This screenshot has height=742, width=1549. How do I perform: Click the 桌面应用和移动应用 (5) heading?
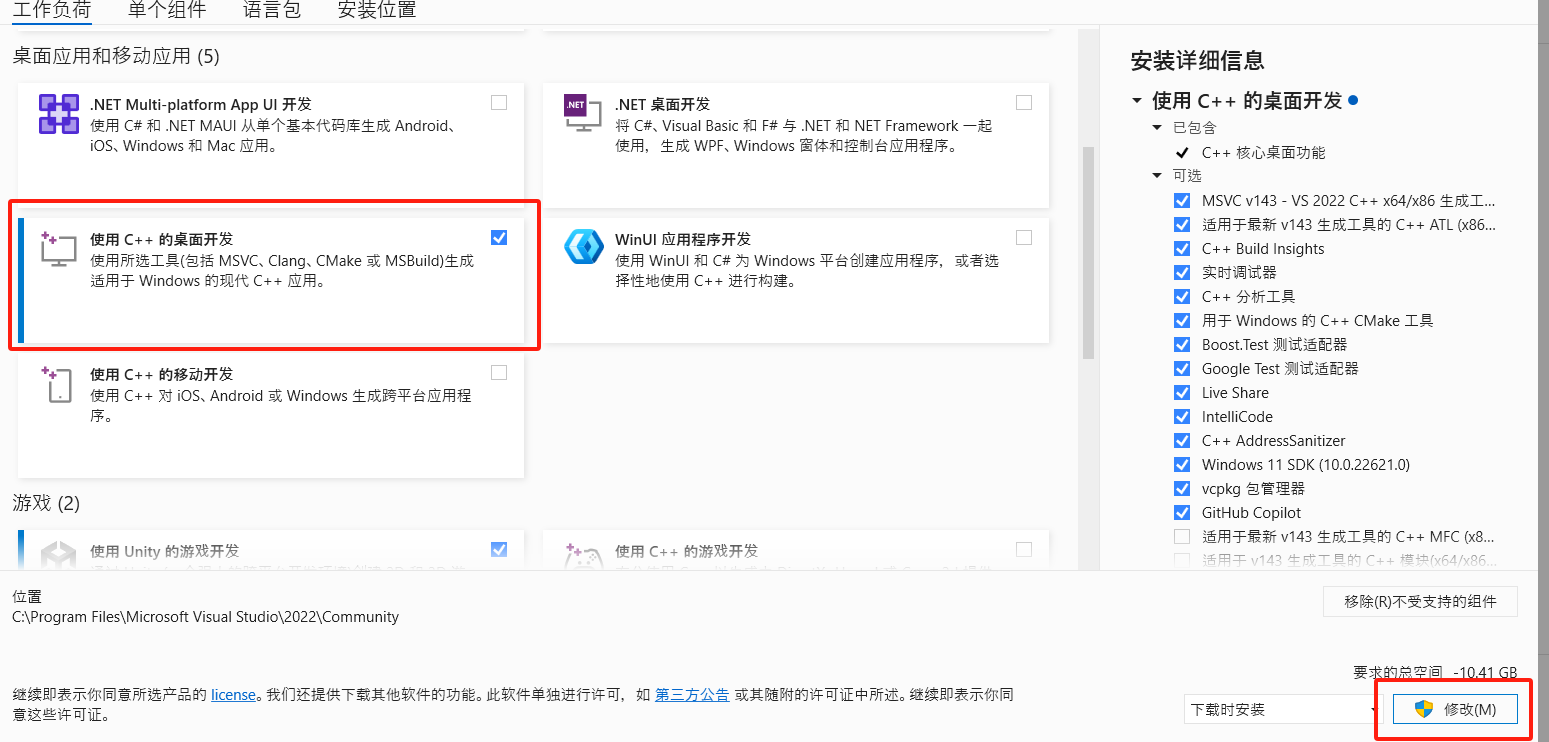click(116, 56)
